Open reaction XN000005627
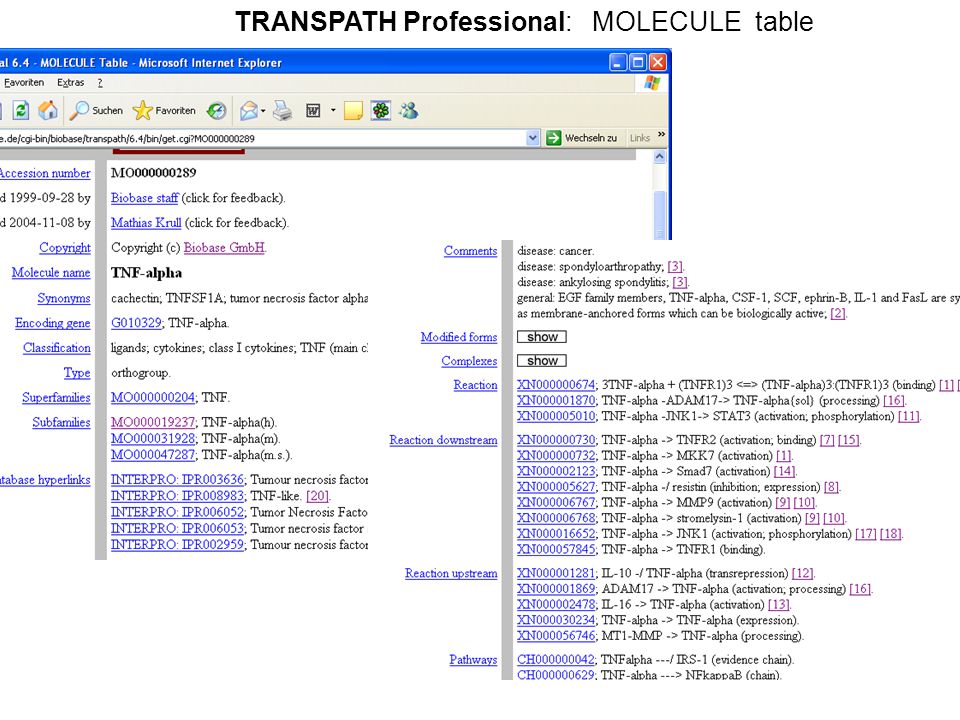 (x=556, y=487)
